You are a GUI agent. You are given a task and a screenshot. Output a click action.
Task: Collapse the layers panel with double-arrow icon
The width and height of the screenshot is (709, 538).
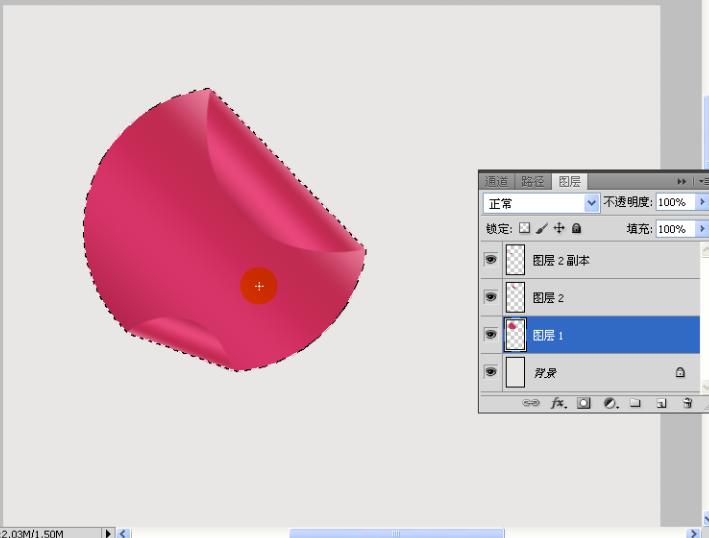(x=681, y=182)
